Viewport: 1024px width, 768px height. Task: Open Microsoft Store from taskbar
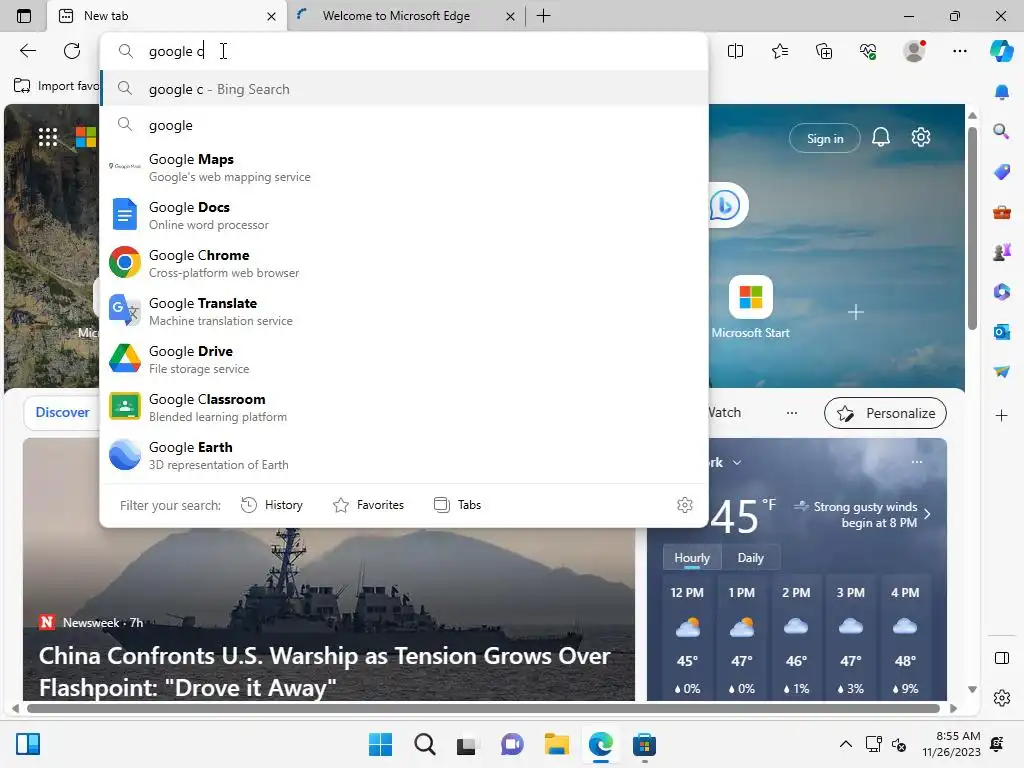tap(644, 744)
